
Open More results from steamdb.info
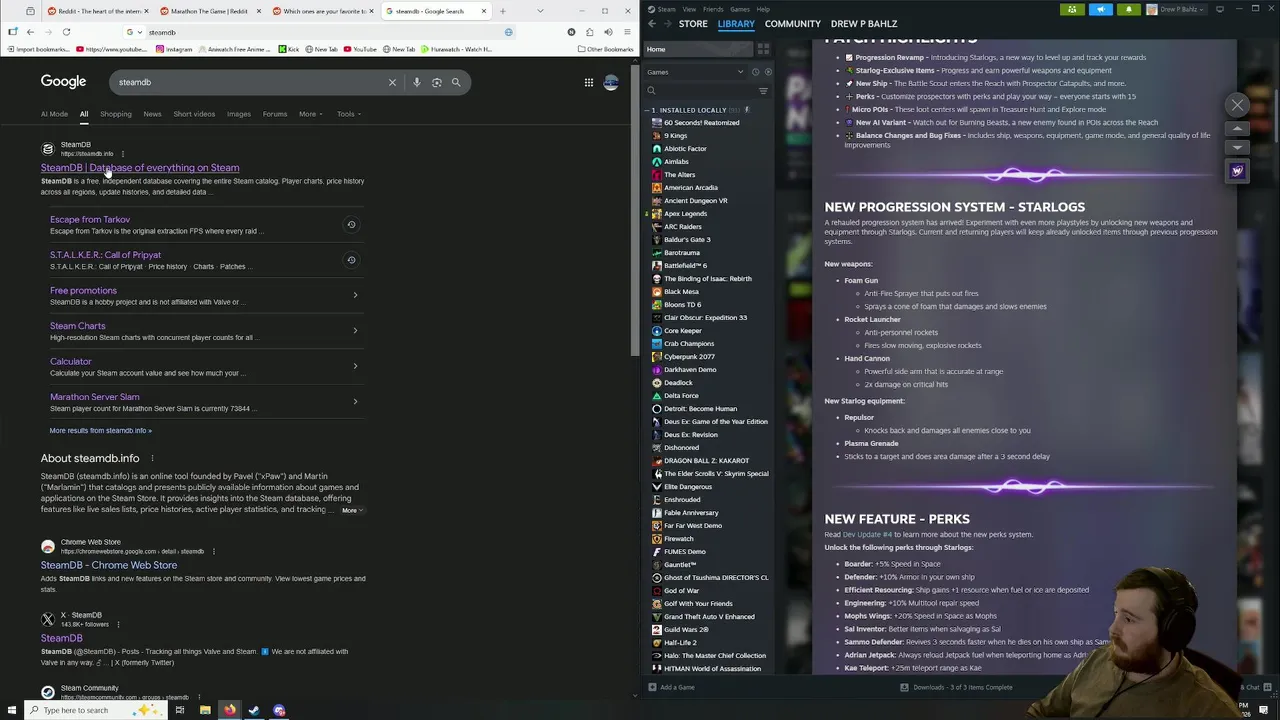coord(100,430)
